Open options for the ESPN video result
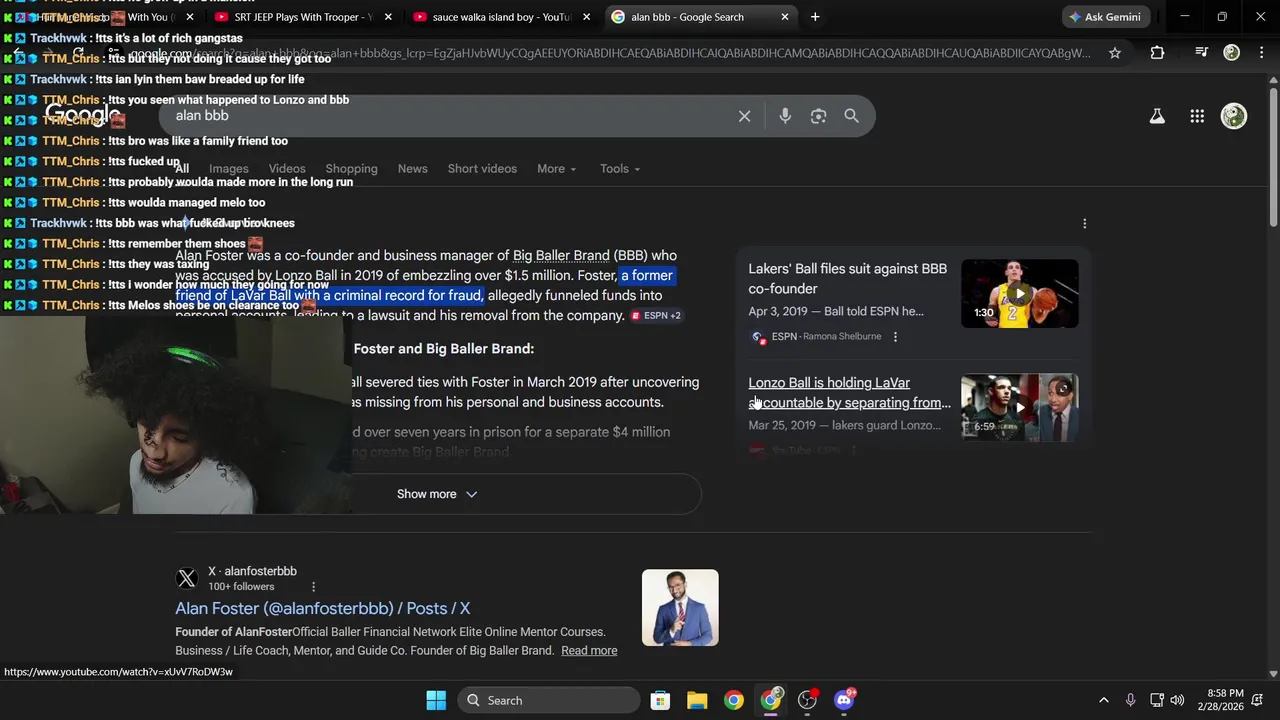Image resolution: width=1280 pixels, height=720 pixels. click(895, 337)
